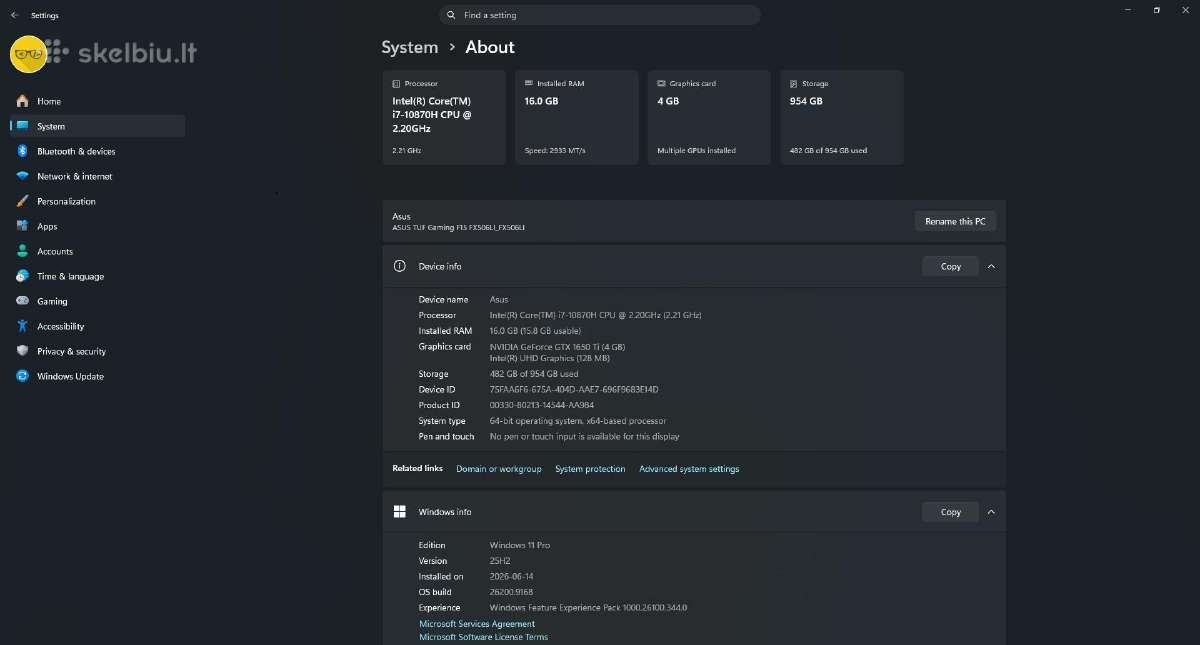Click the Bluetooth icon in sidebar
Screen dimensions: 1200x645
click(22, 151)
